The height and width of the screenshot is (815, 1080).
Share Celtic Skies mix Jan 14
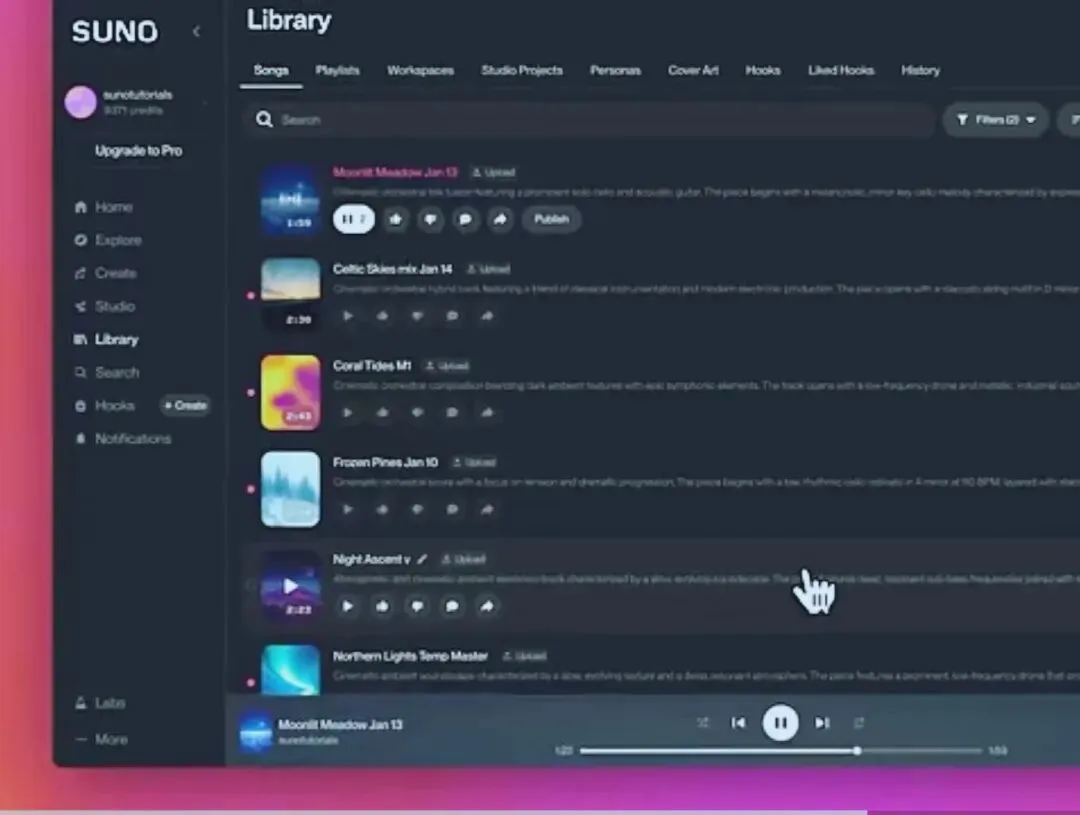(x=487, y=316)
